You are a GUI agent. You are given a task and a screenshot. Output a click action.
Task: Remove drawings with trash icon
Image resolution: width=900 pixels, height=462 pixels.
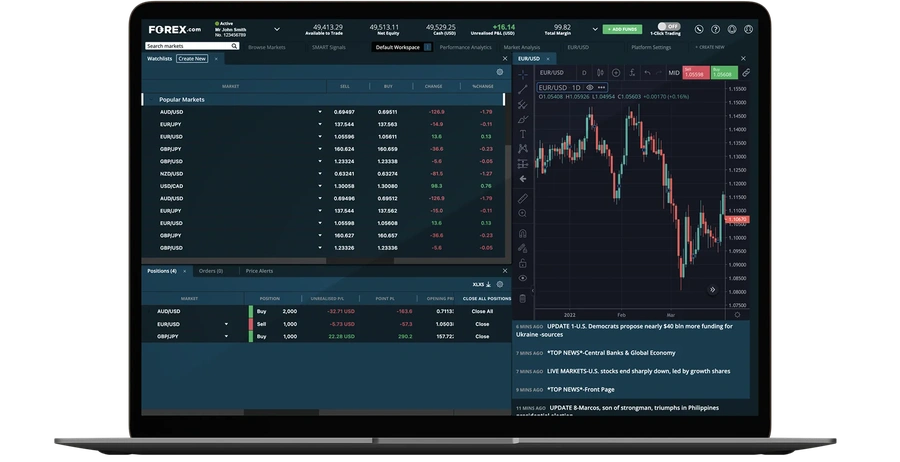(522, 298)
